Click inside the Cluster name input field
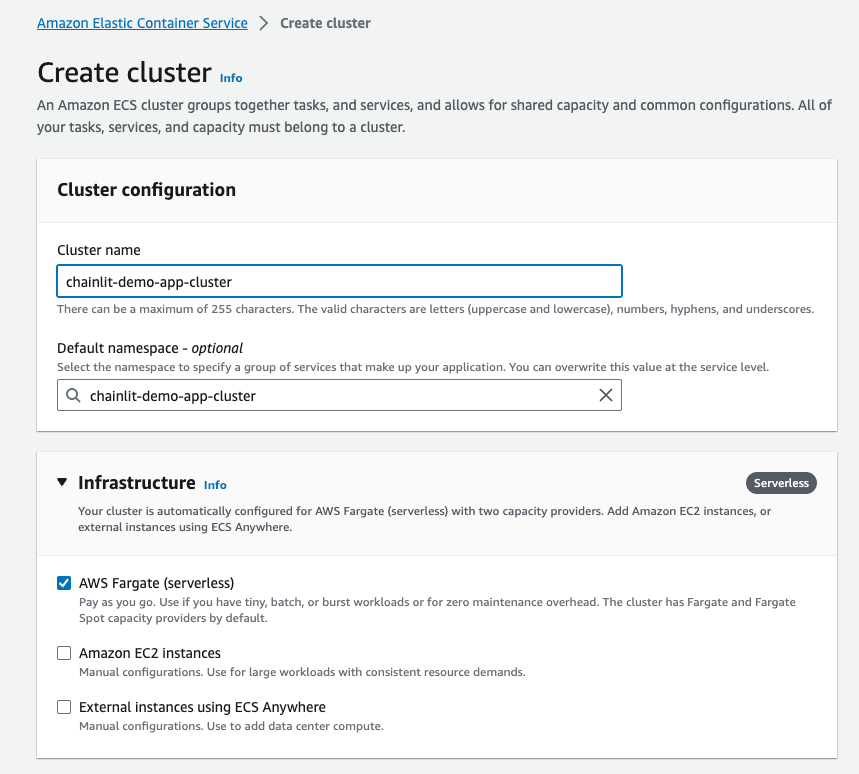 339,280
